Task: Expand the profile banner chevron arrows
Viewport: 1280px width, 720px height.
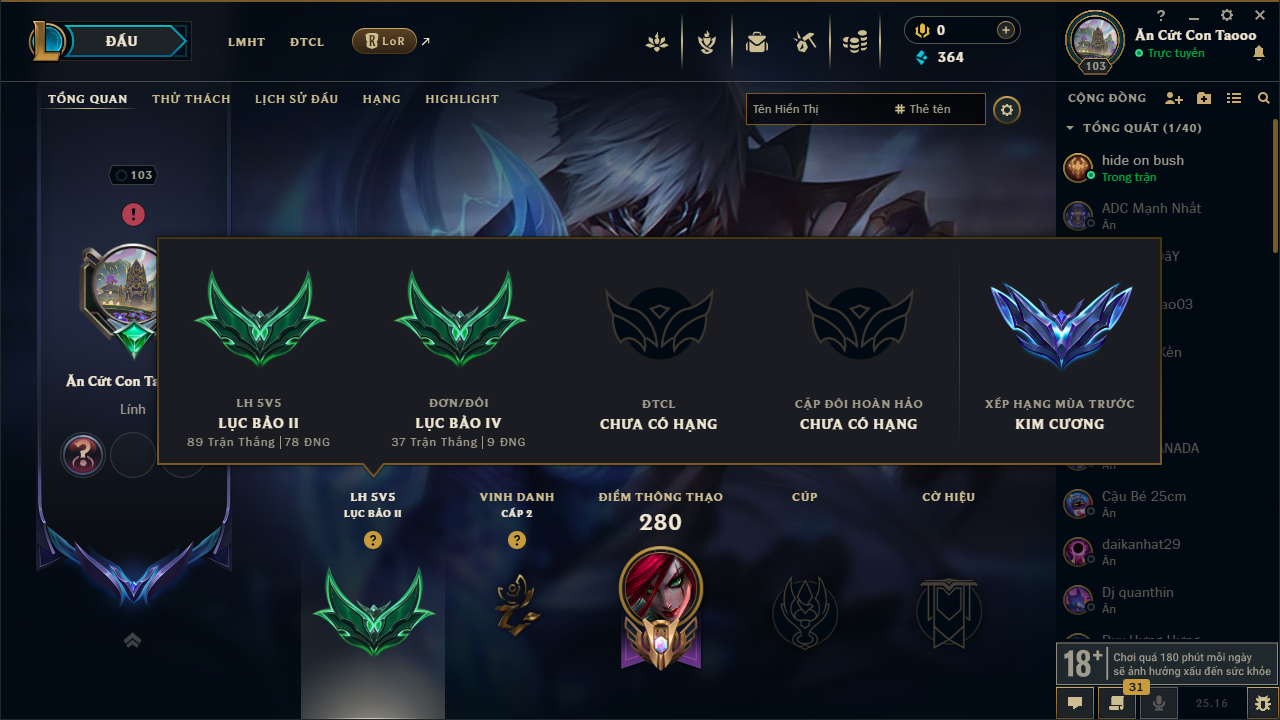Action: (132, 640)
